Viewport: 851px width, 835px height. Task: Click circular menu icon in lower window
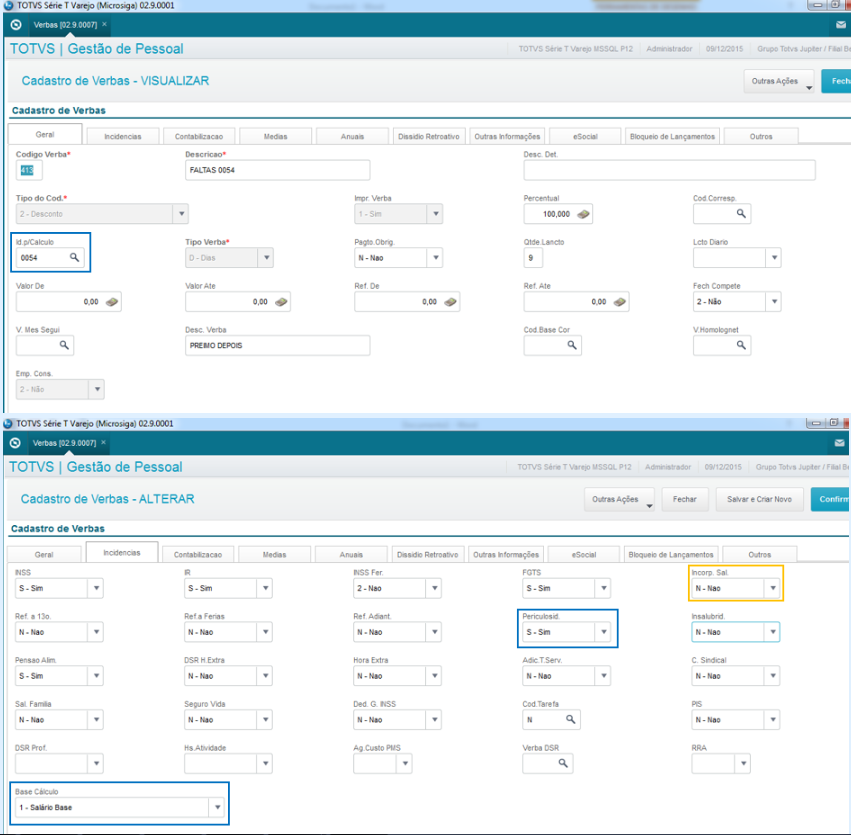point(15,443)
